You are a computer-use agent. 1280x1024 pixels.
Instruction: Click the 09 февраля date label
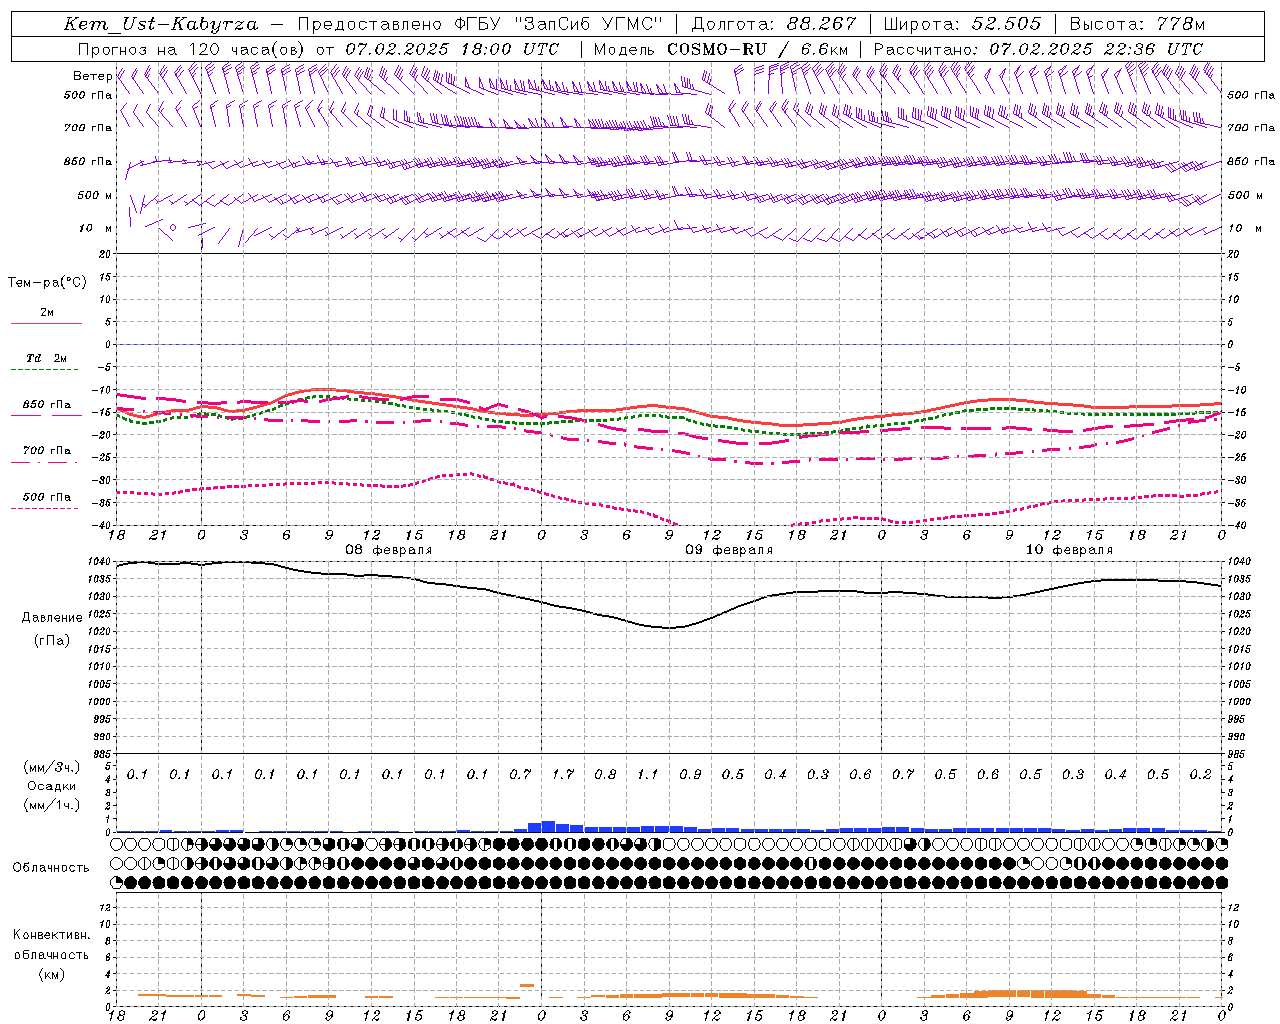(x=729, y=550)
